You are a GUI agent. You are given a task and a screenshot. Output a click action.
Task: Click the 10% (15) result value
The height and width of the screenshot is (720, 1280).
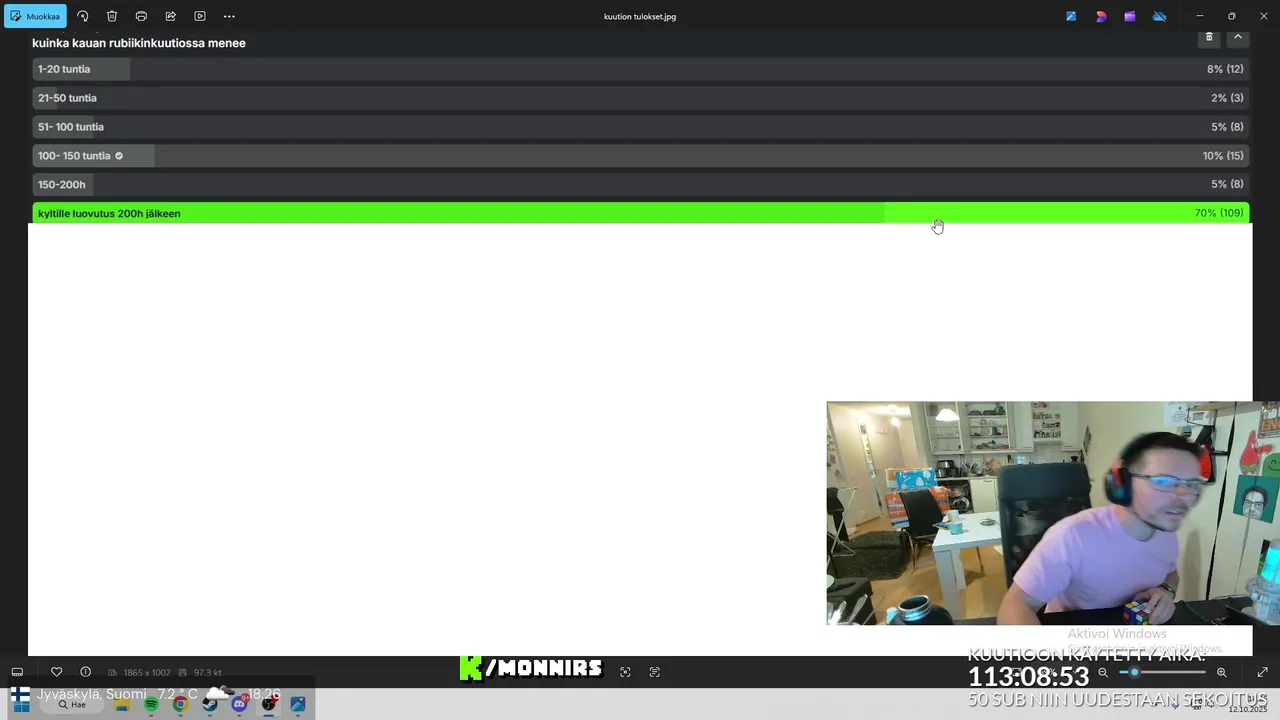click(x=1223, y=156)
